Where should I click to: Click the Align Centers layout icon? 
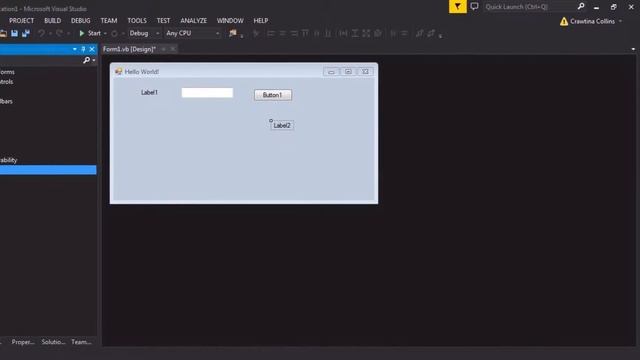282,33
